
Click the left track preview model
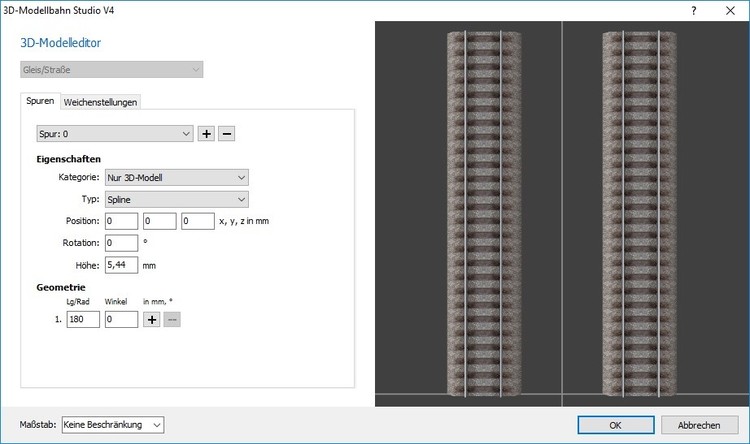coord(484,213)
